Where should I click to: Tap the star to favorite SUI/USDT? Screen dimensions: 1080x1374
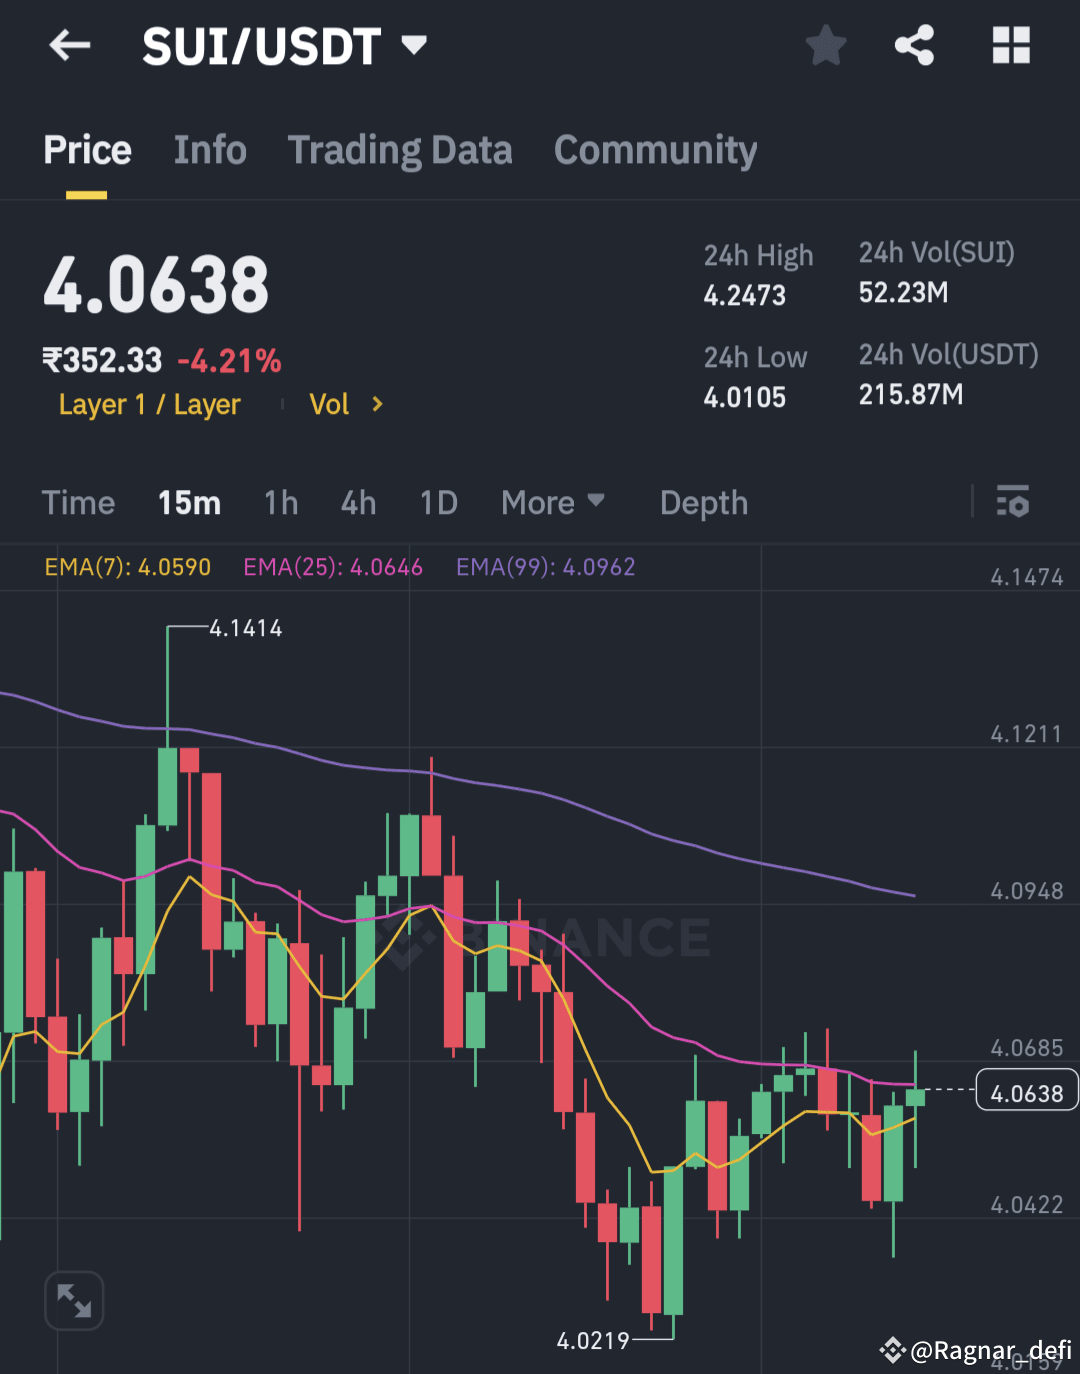click(x=826, y=44)
